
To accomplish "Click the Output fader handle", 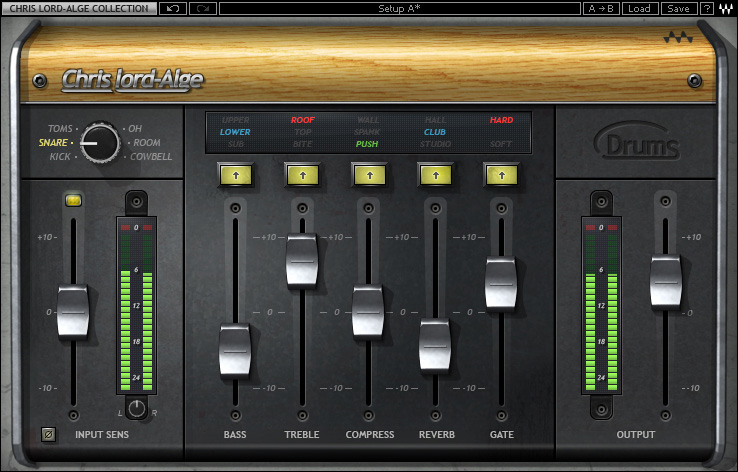I will (666, 282).
